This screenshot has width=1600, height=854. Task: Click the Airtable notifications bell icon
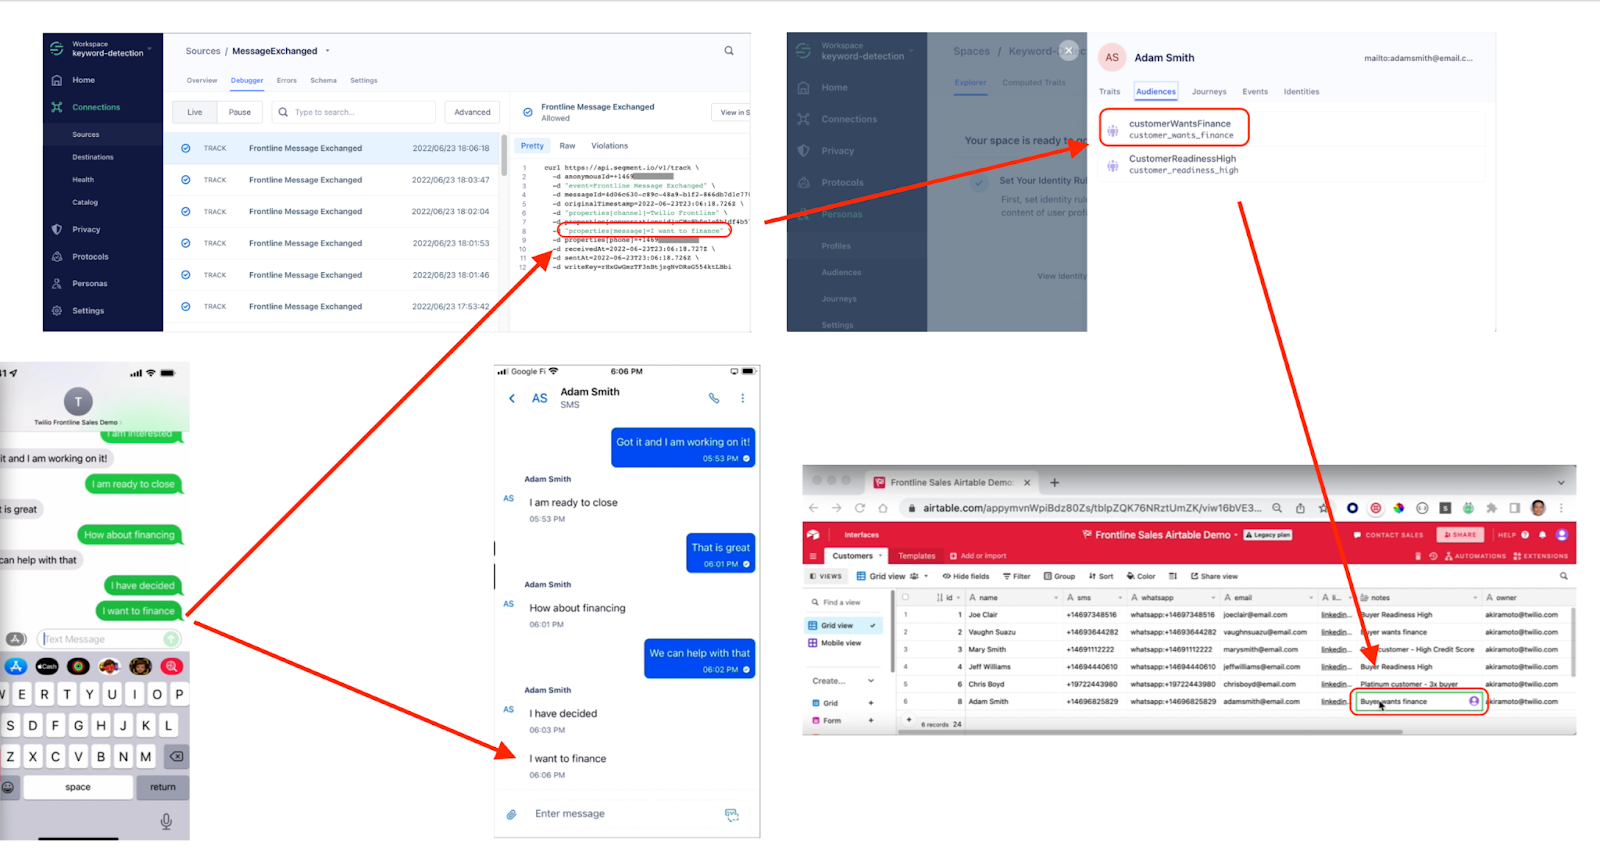point(1543,535)
